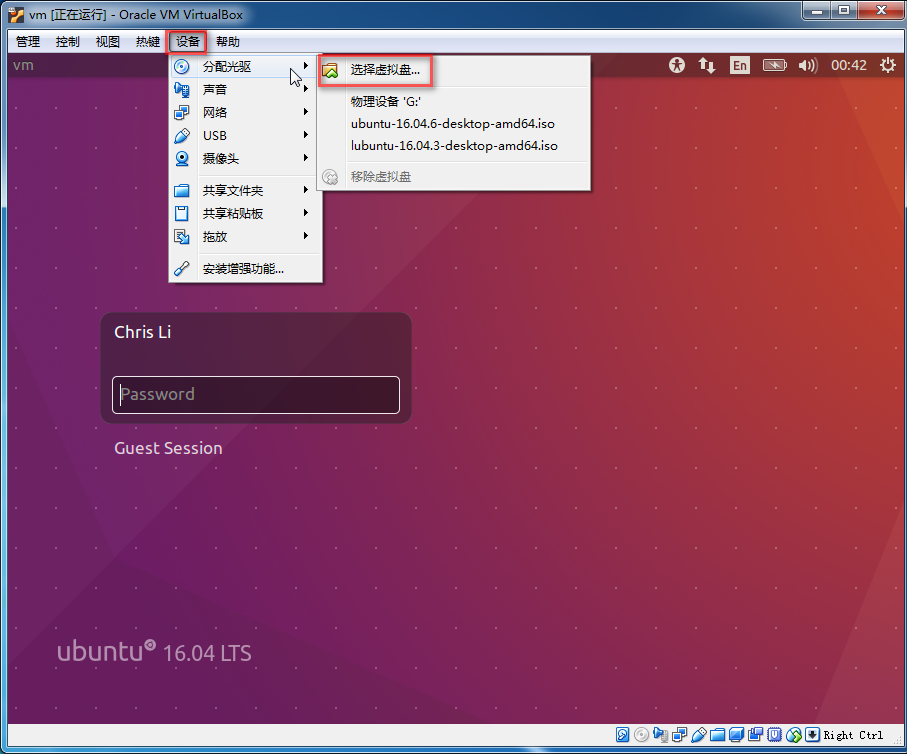Click the CPU chip status bar icon
The image size is (907, 754).
point(775,735)
